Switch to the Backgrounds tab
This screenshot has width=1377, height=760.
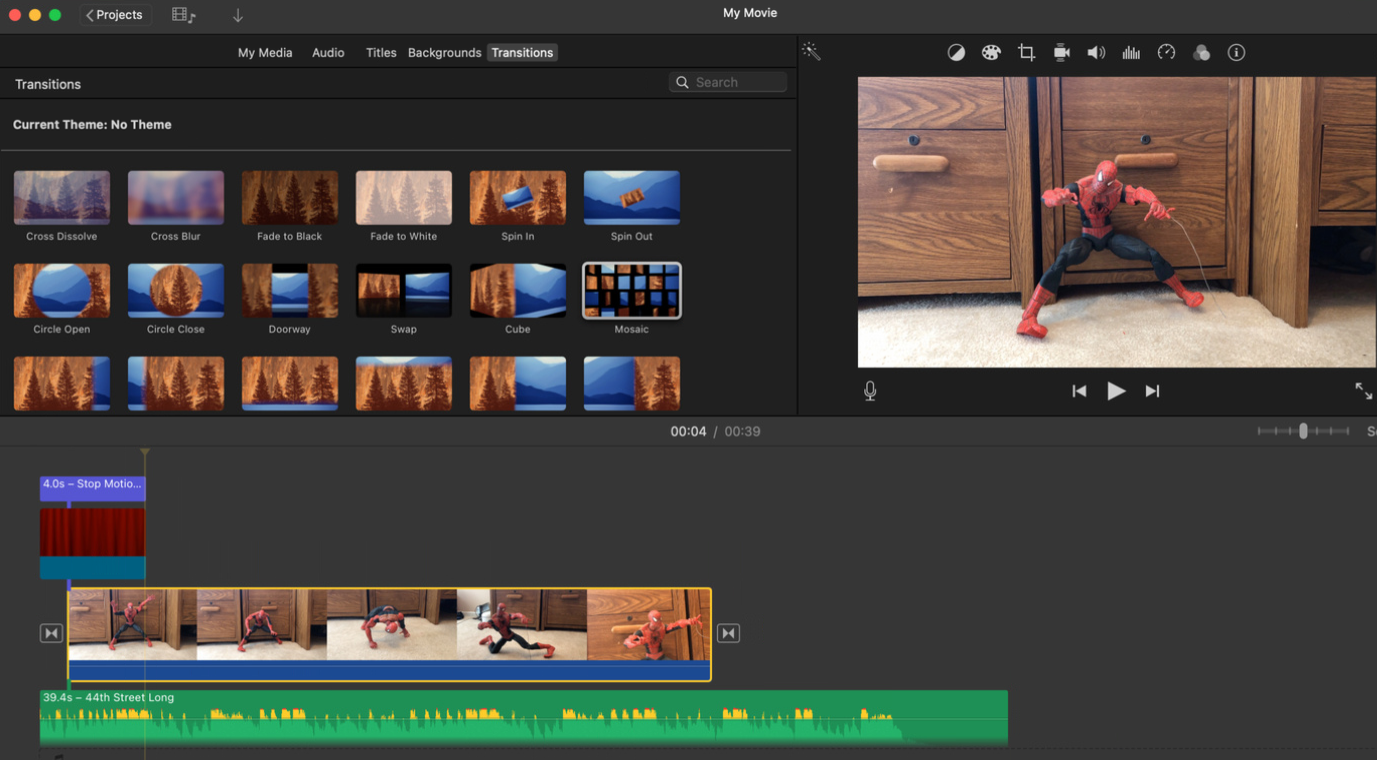[444, 53]
